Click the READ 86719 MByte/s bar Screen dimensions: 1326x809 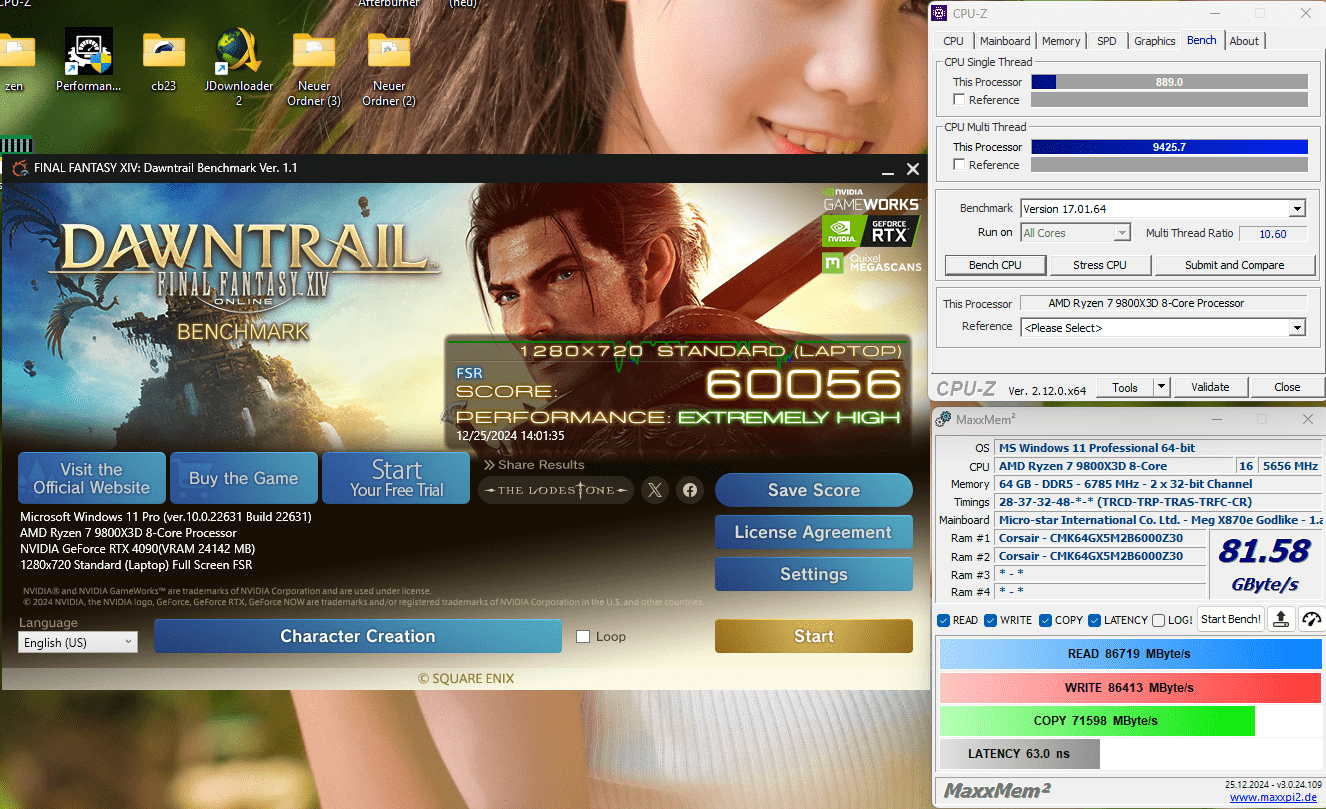click(1130, 654)
